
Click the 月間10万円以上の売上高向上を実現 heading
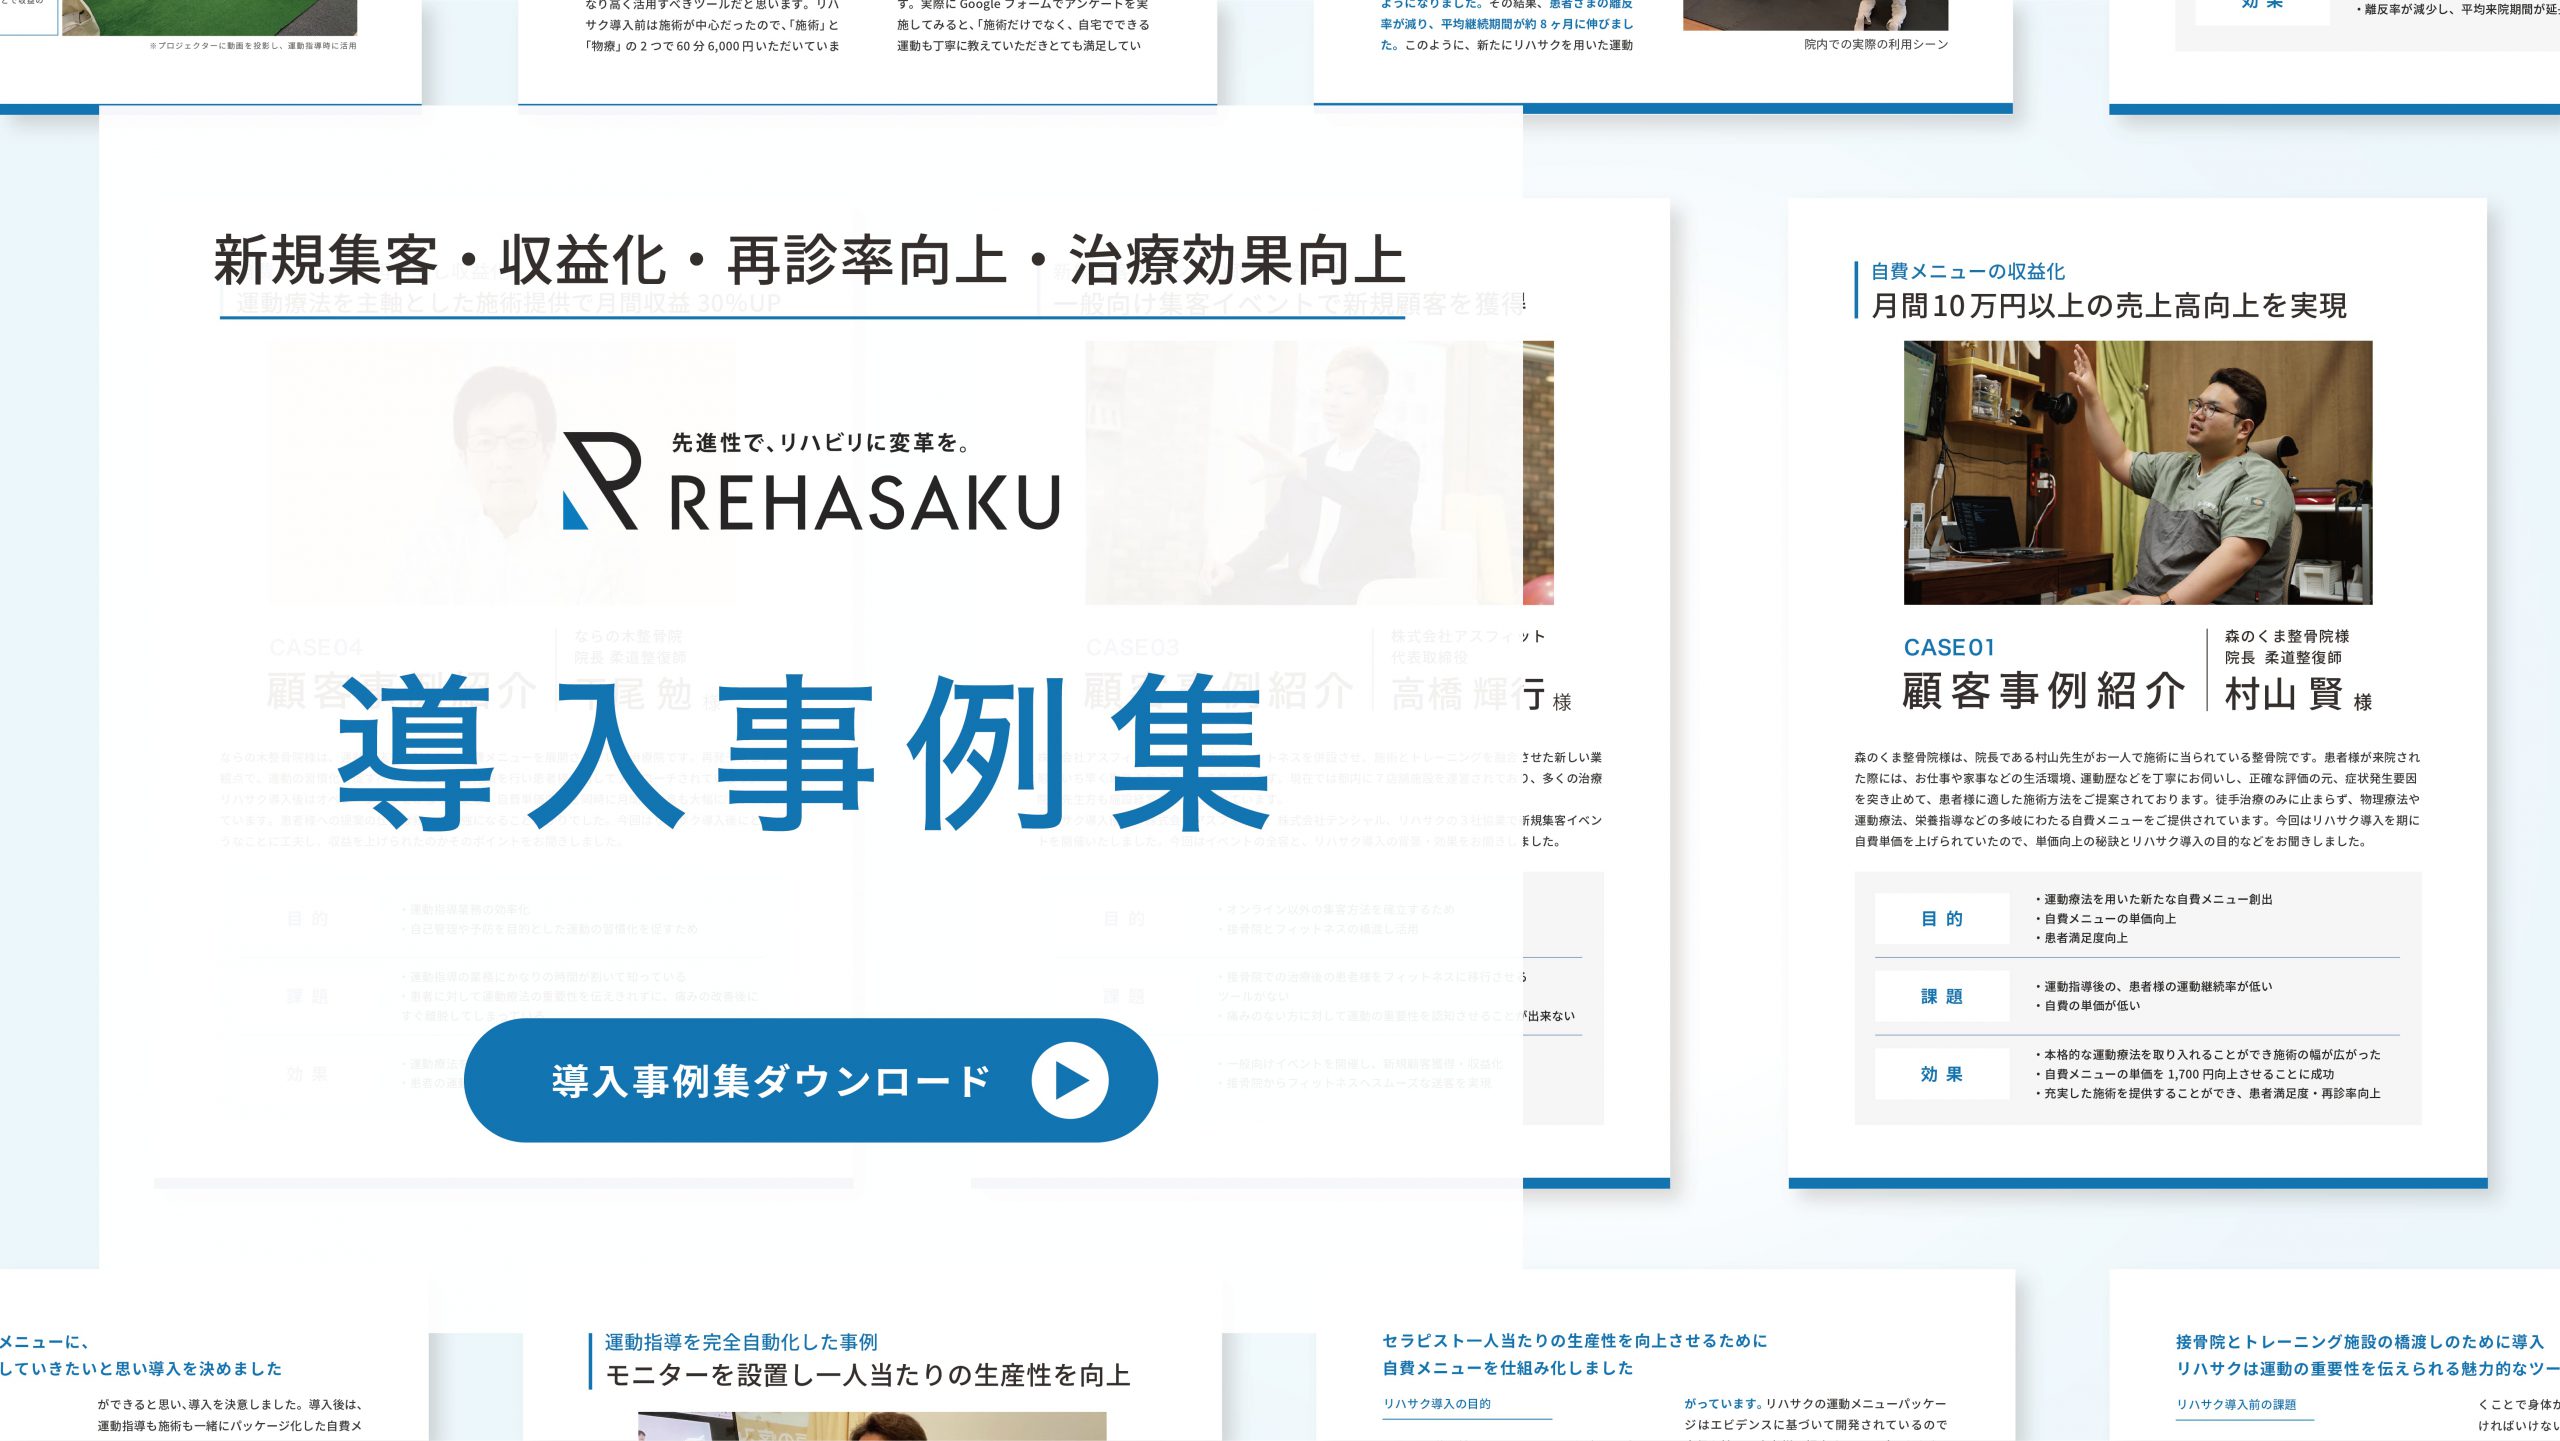point(2108,306)
